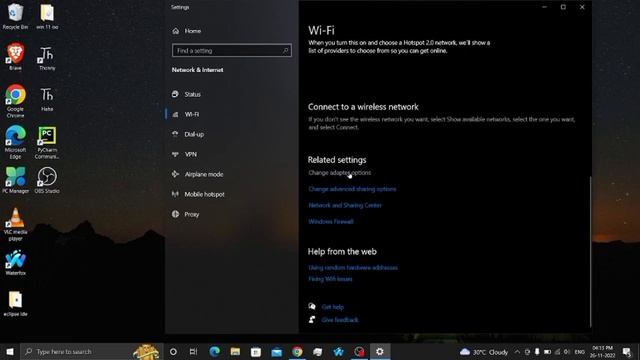640x360 pixels.
Task: Open the Mail app from taskbar
Action: click(x=277, y=351)
